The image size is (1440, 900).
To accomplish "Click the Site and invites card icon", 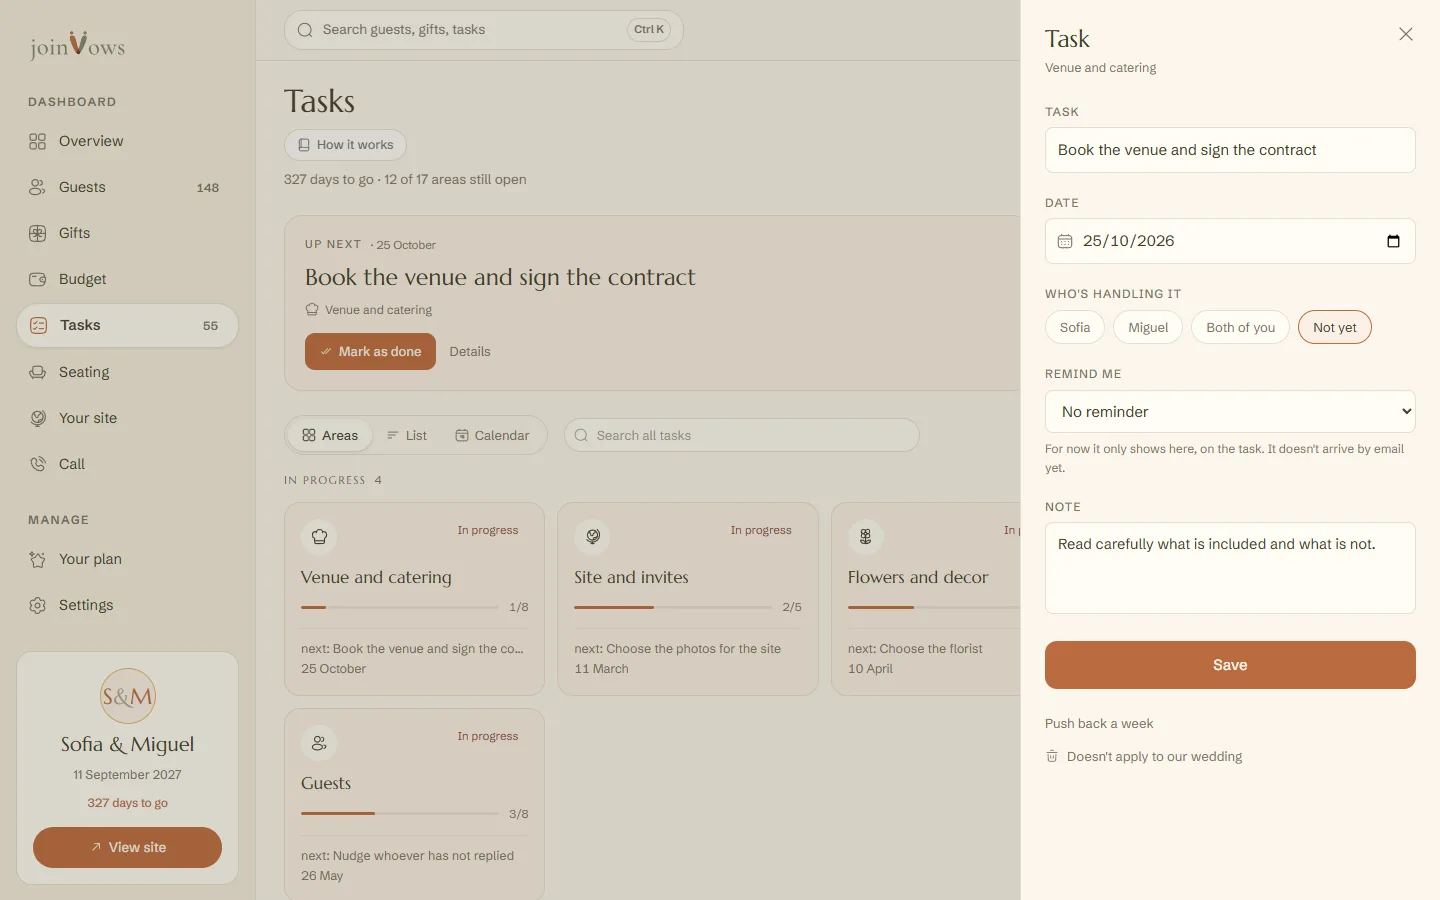I will pos(593,536).
